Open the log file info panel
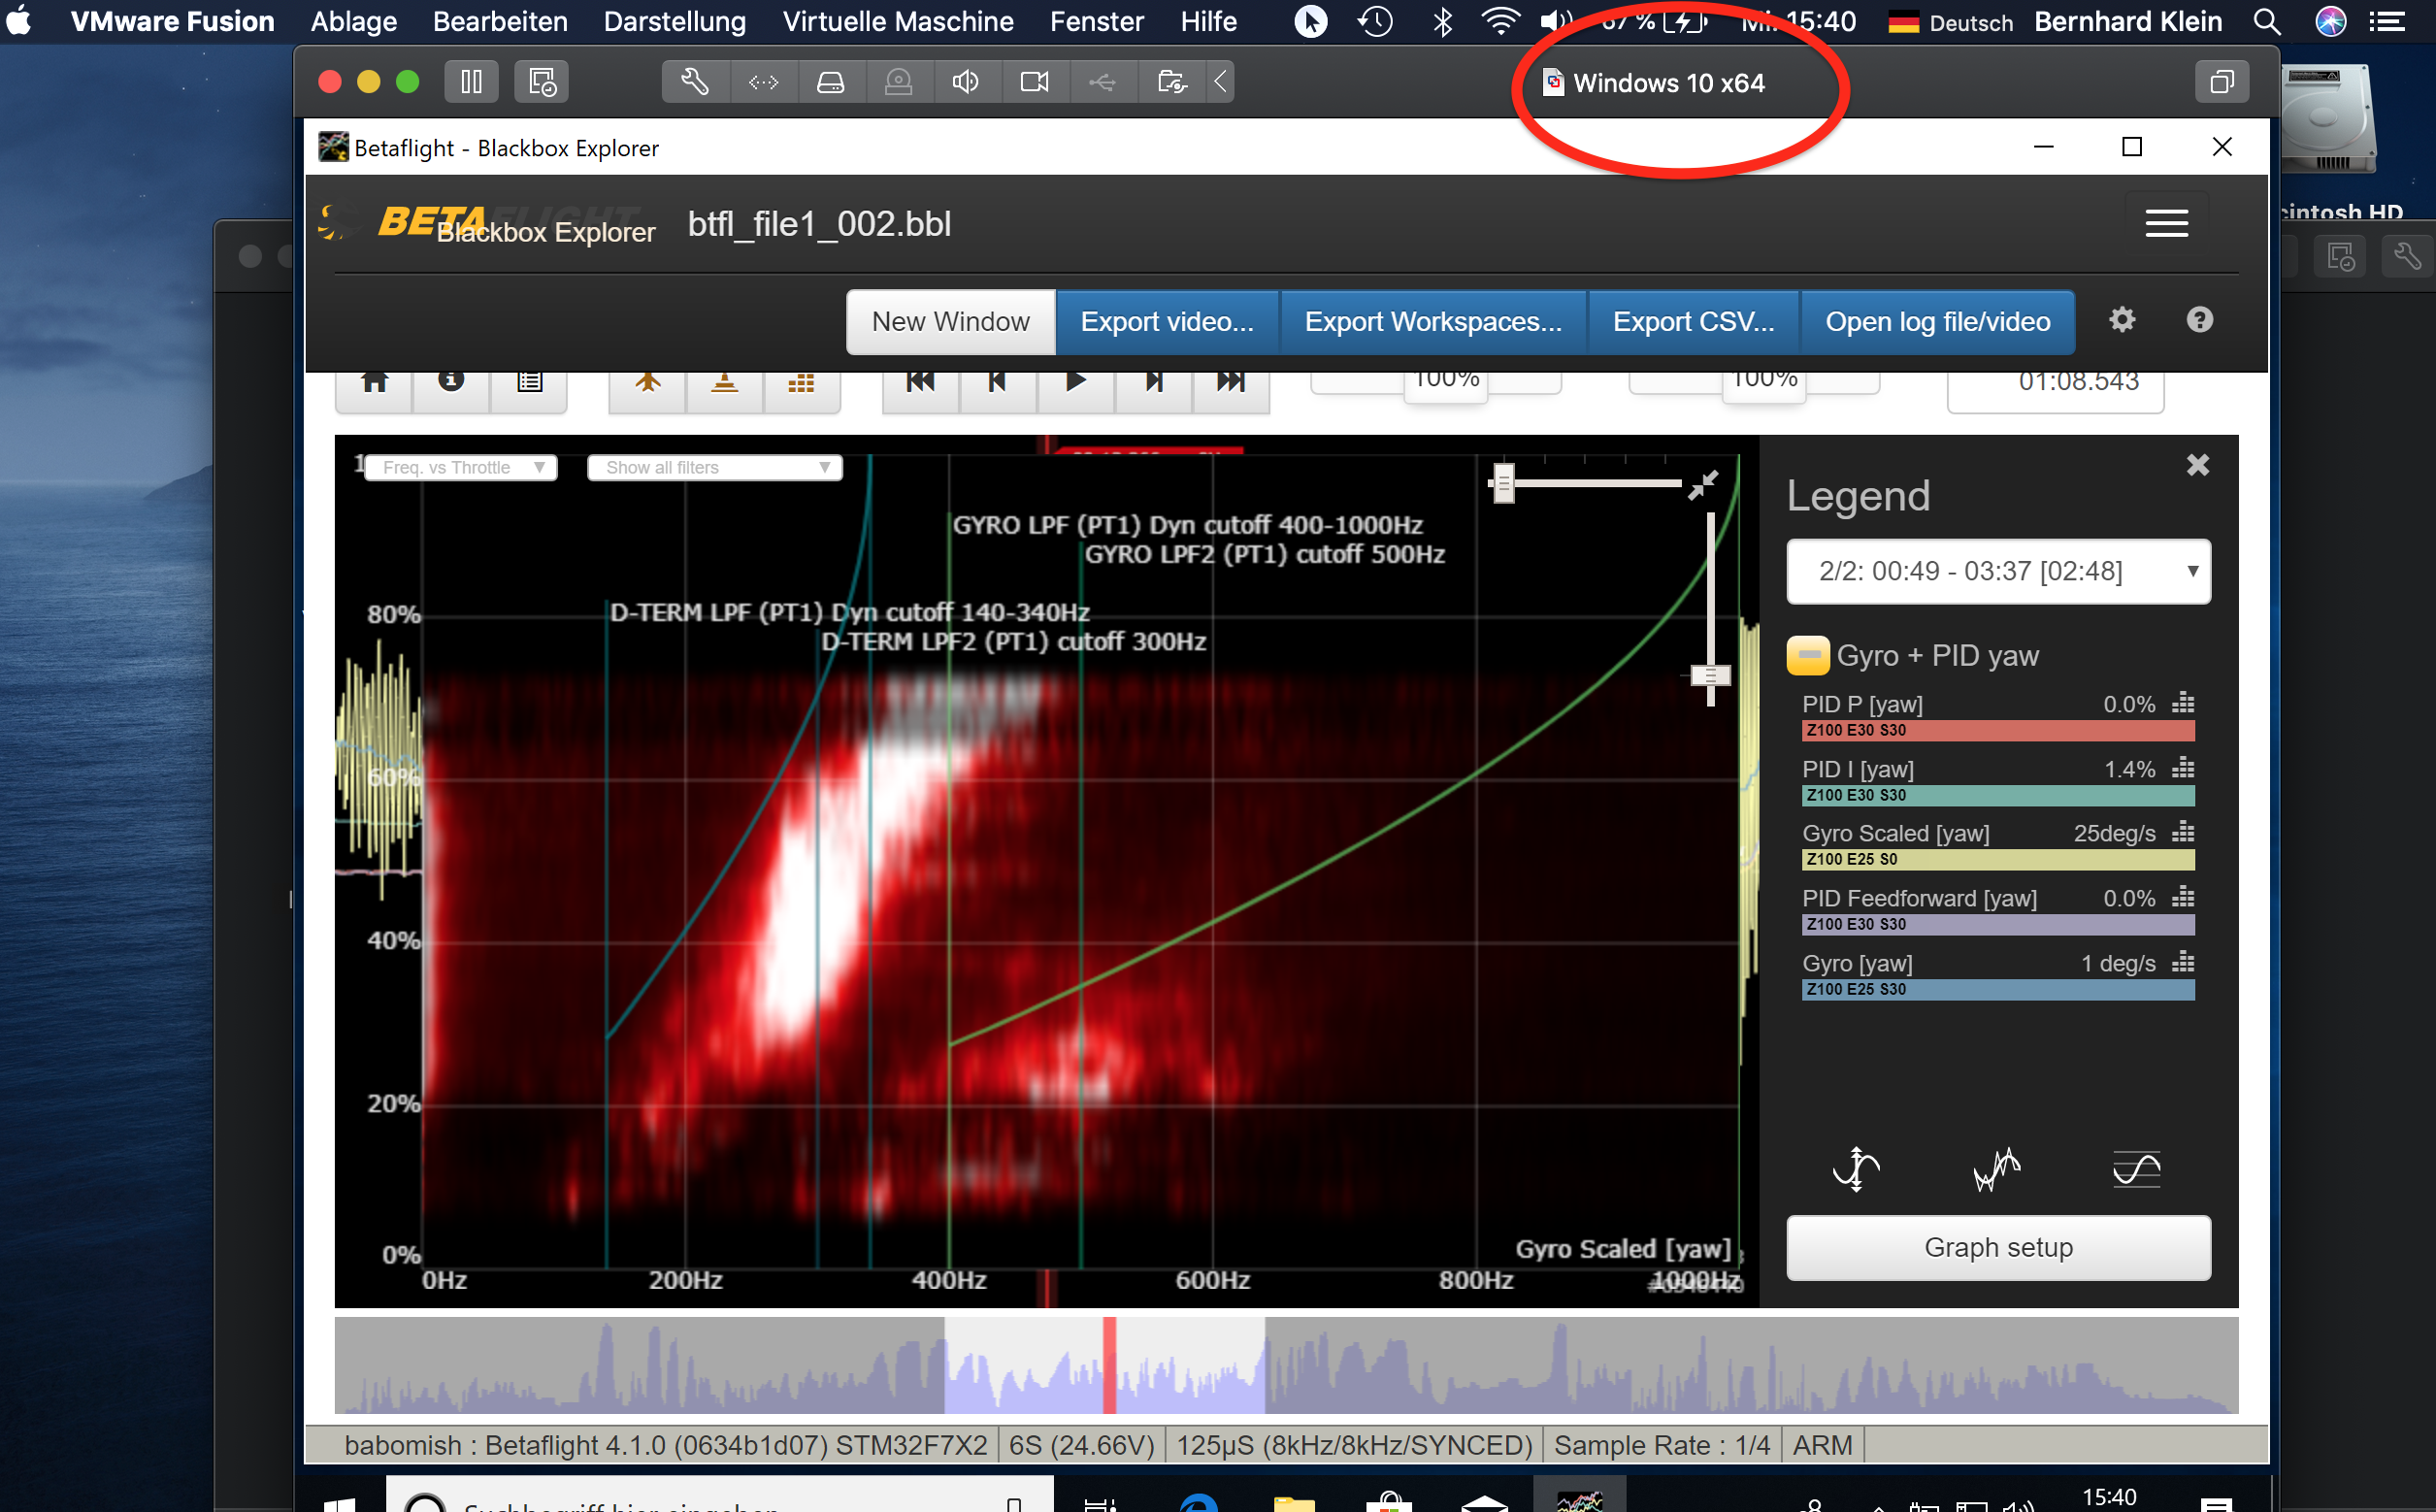Viewport: 2436px width, 1512px height. [x=451, y=381]
